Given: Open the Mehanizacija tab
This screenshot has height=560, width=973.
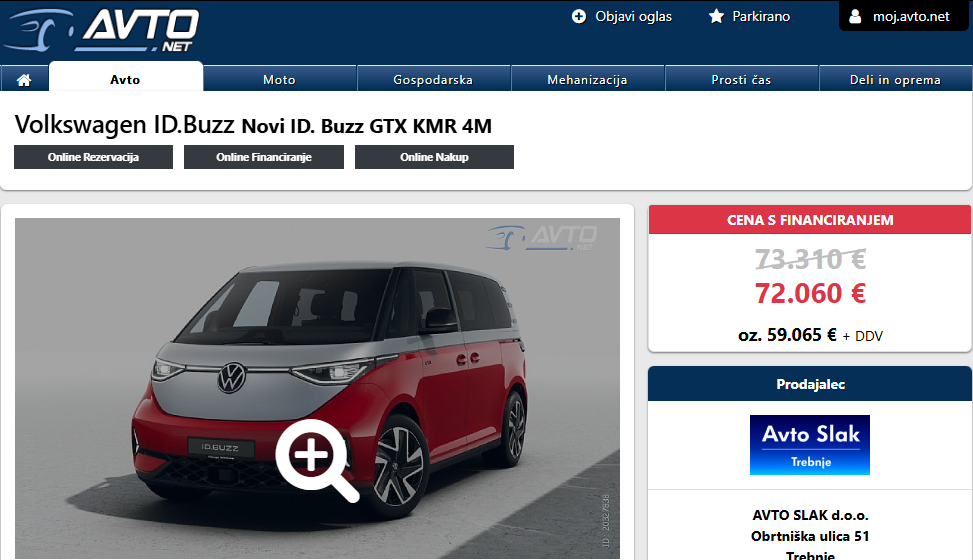Looking at the screenshot, I should (587, 79).
